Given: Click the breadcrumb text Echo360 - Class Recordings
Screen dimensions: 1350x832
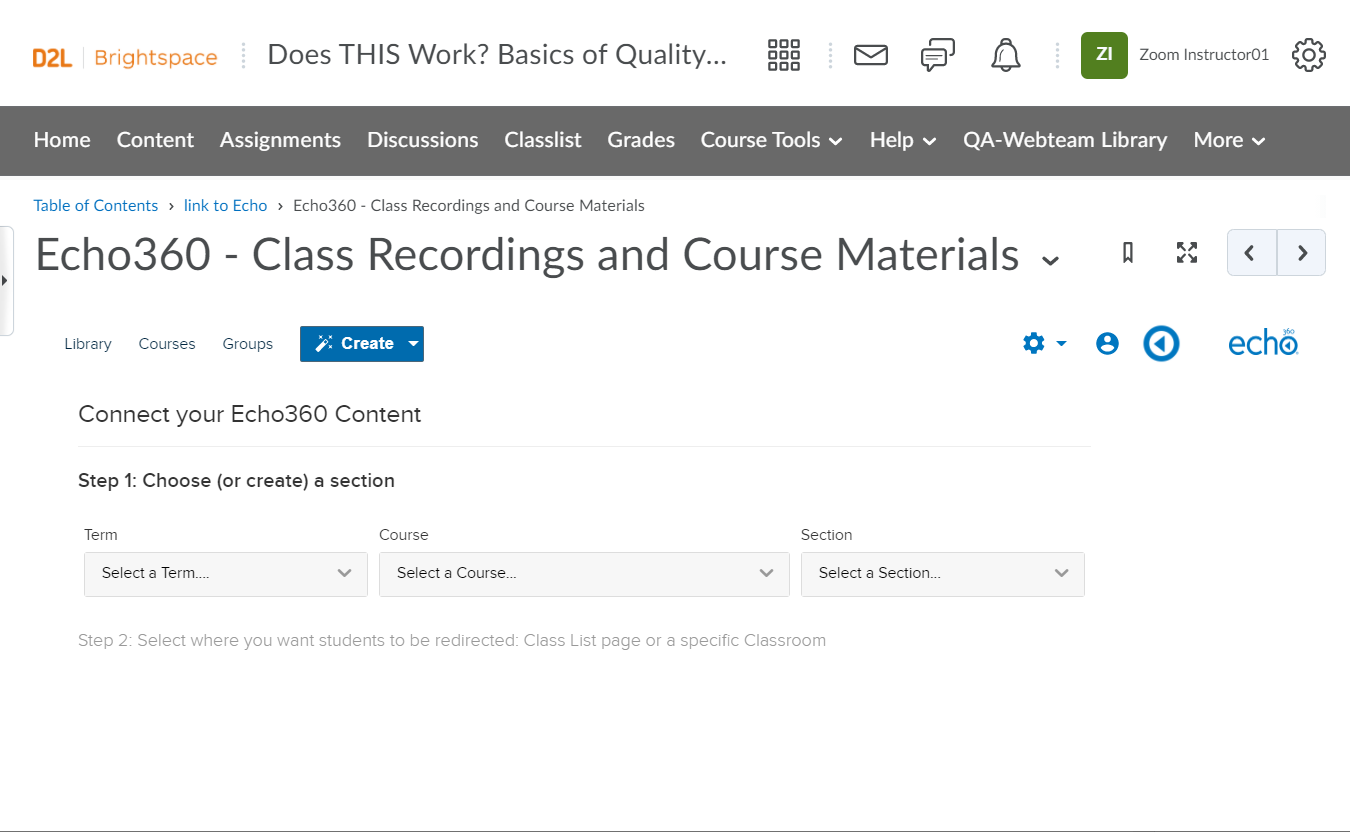Looking at the screenshot, I should pos(469,205).
